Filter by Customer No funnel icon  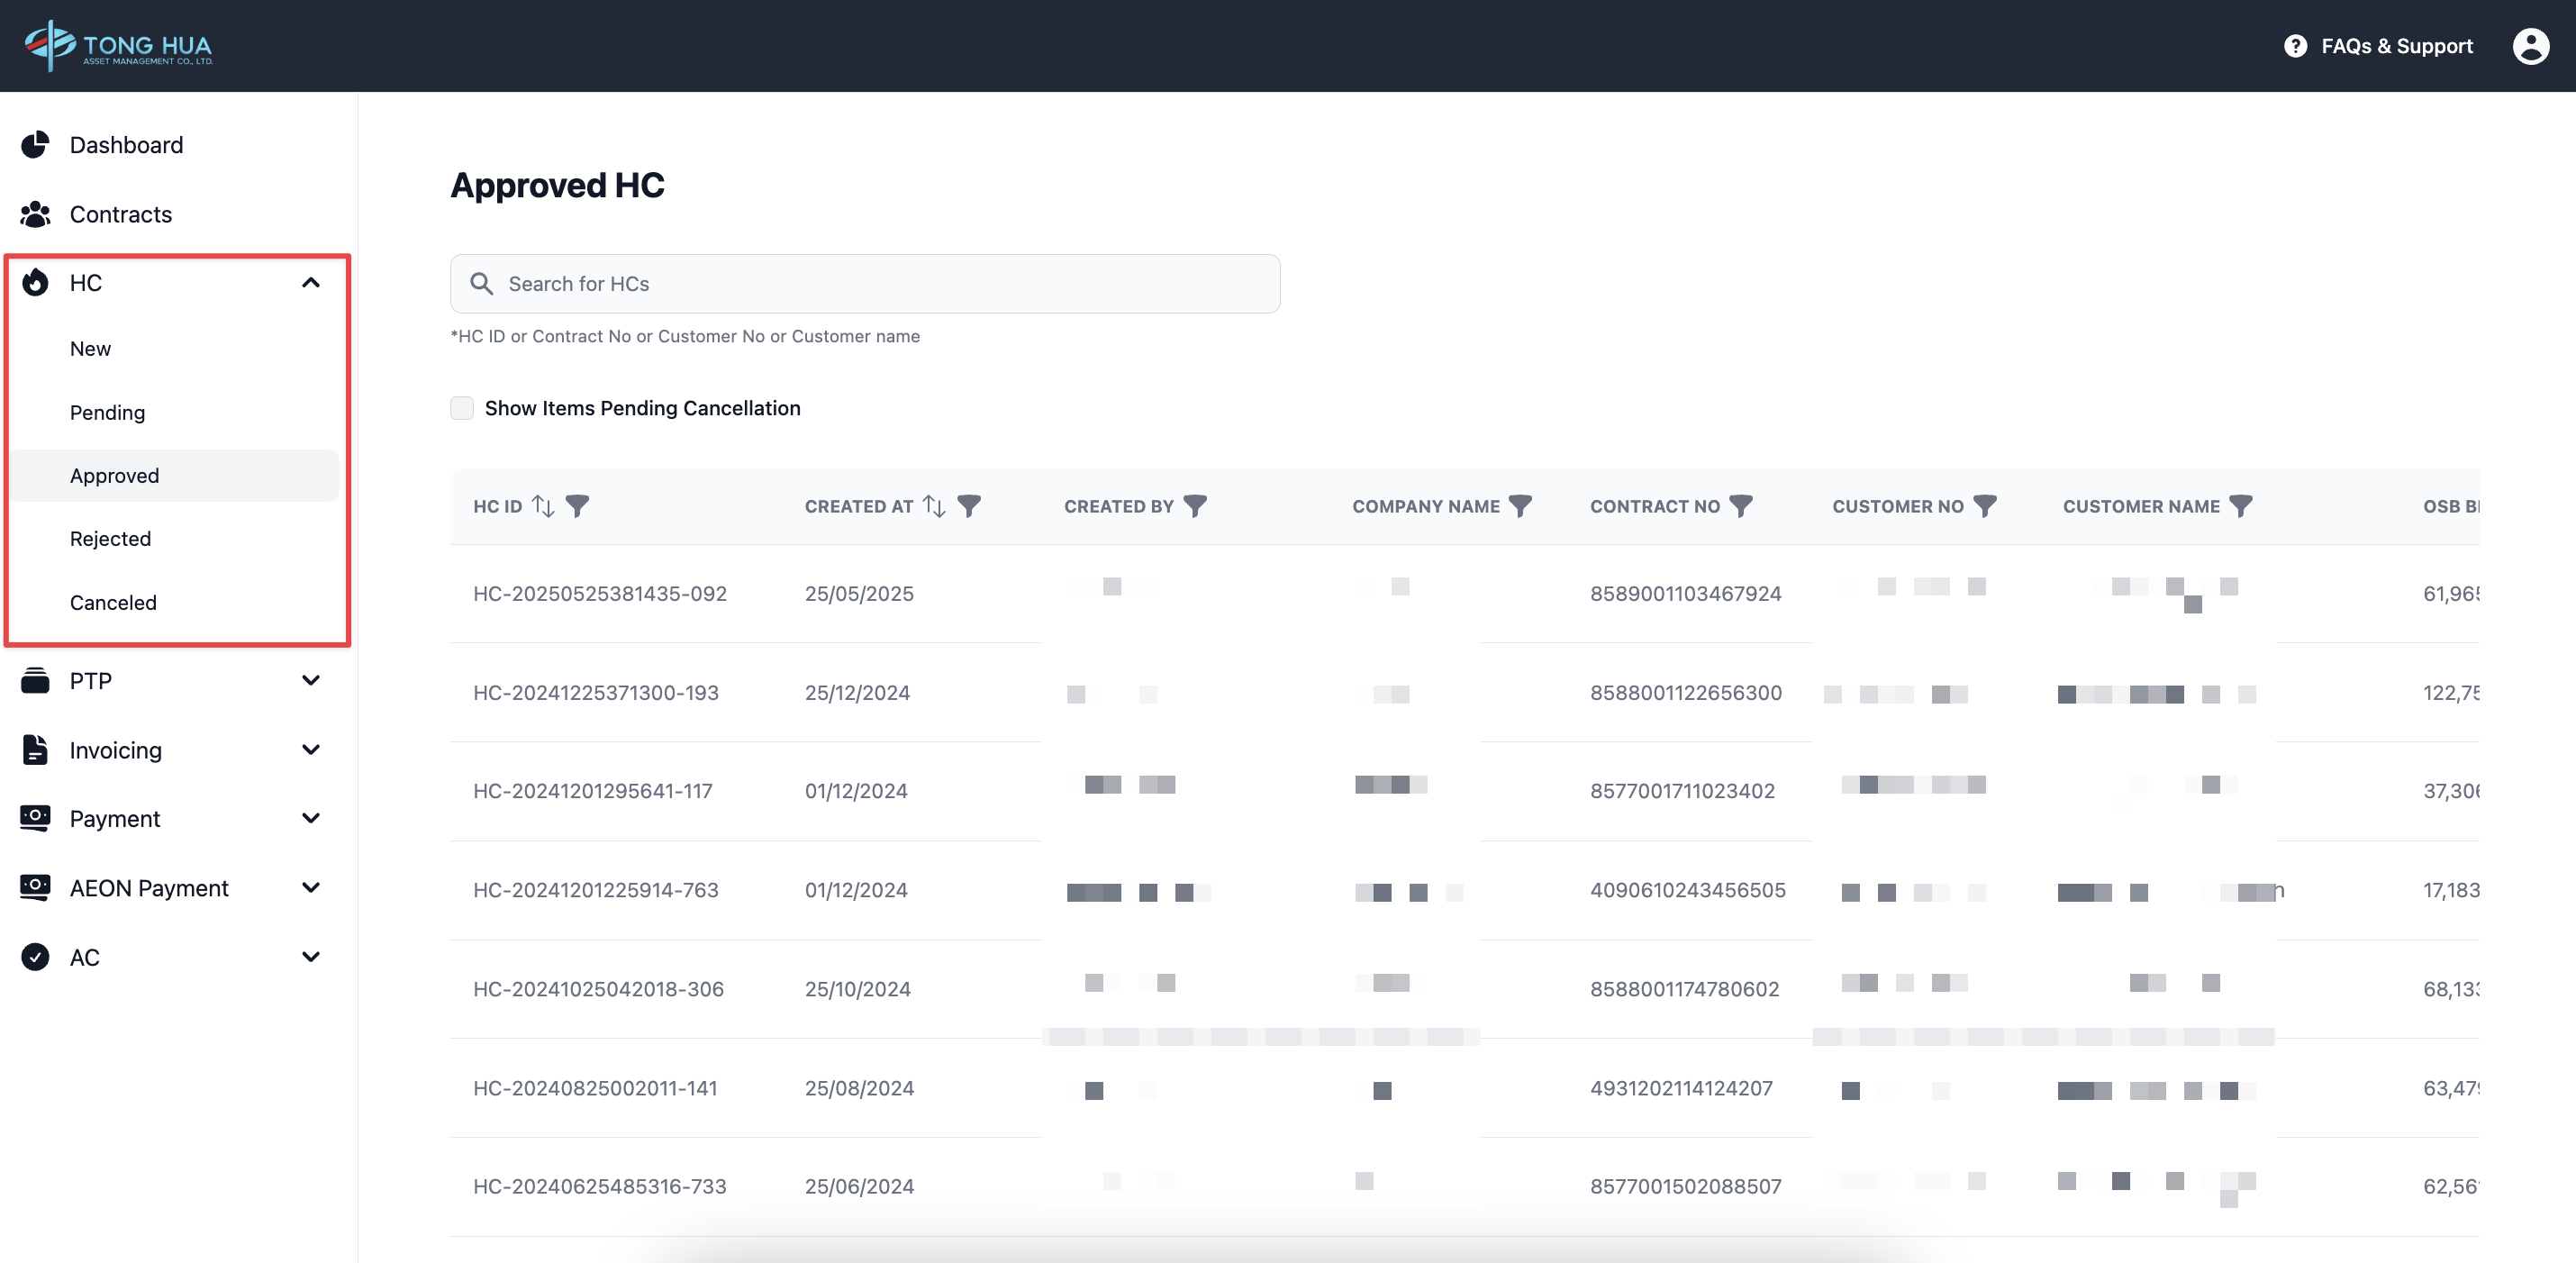1985,506
